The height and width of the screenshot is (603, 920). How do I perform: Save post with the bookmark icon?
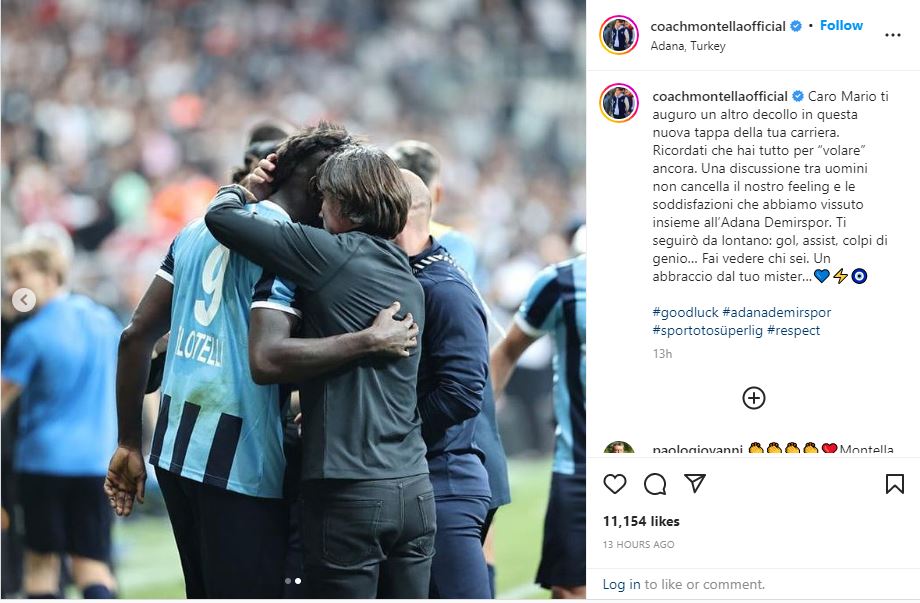click(x=894, y=484)
